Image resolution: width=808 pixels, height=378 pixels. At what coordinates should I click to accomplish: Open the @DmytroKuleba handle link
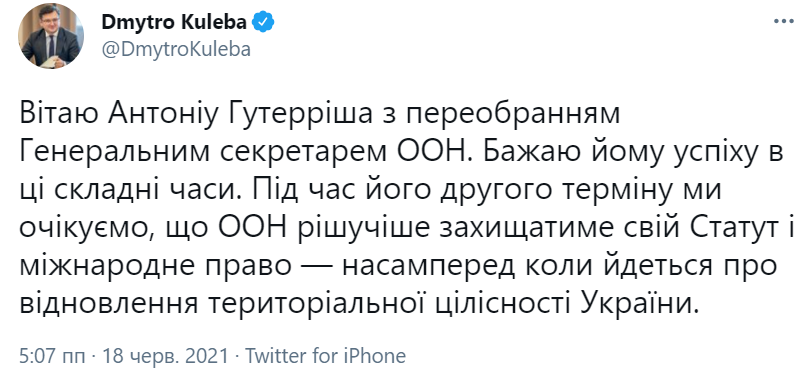pos(176,49)
